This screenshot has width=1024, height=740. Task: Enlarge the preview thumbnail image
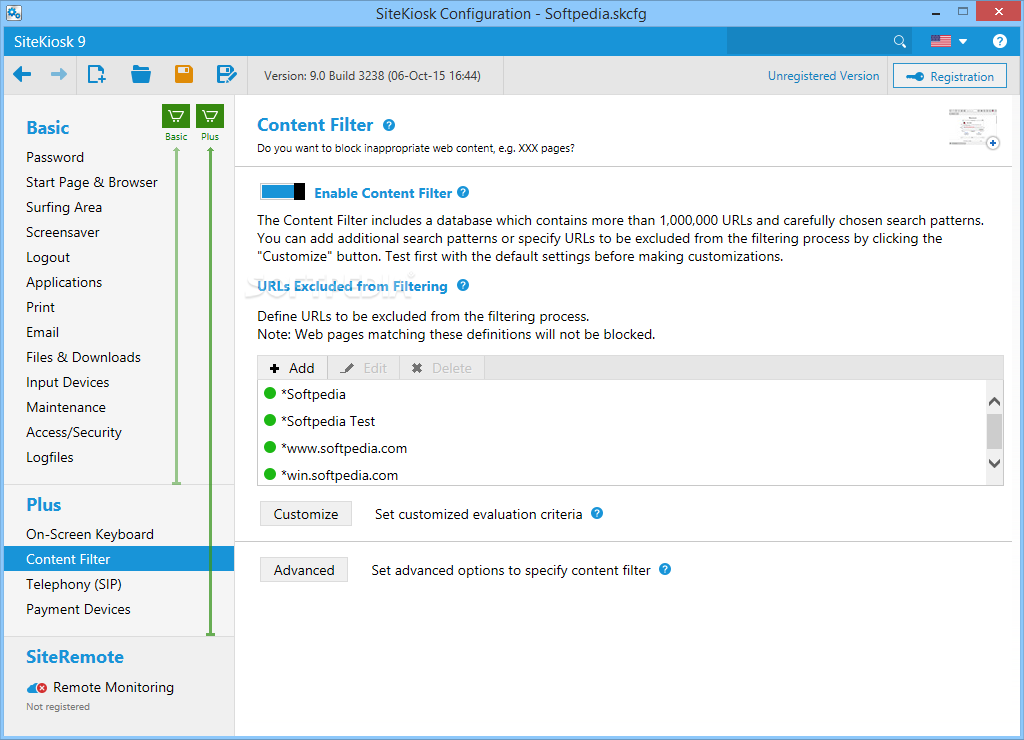[x=974, y=128]
